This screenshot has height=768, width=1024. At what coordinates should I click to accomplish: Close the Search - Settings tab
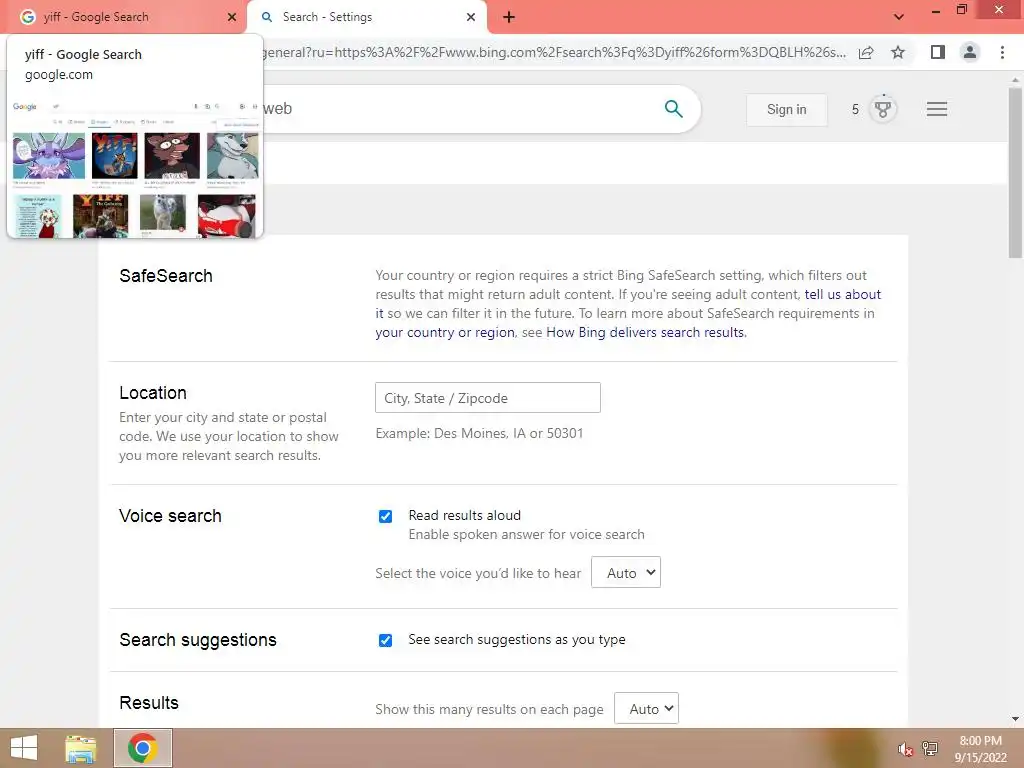(471, 17)
